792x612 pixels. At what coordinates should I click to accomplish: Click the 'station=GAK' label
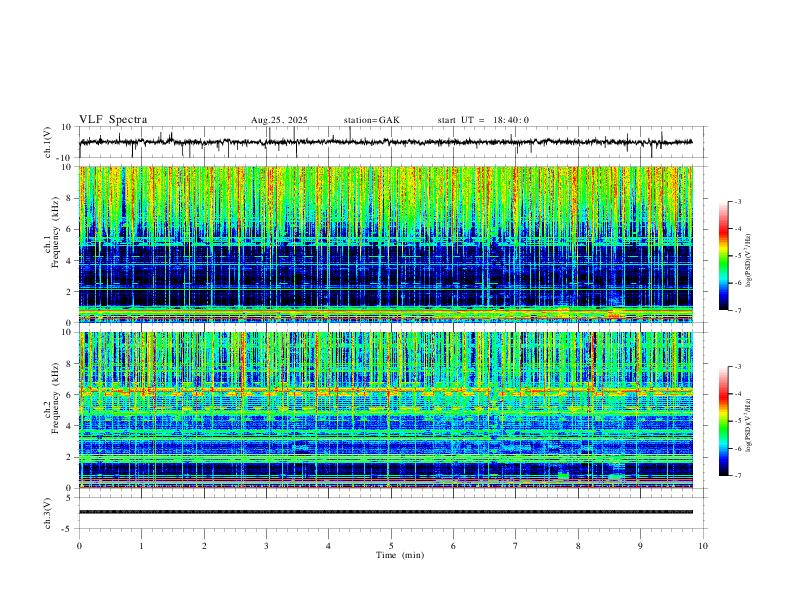372,120
